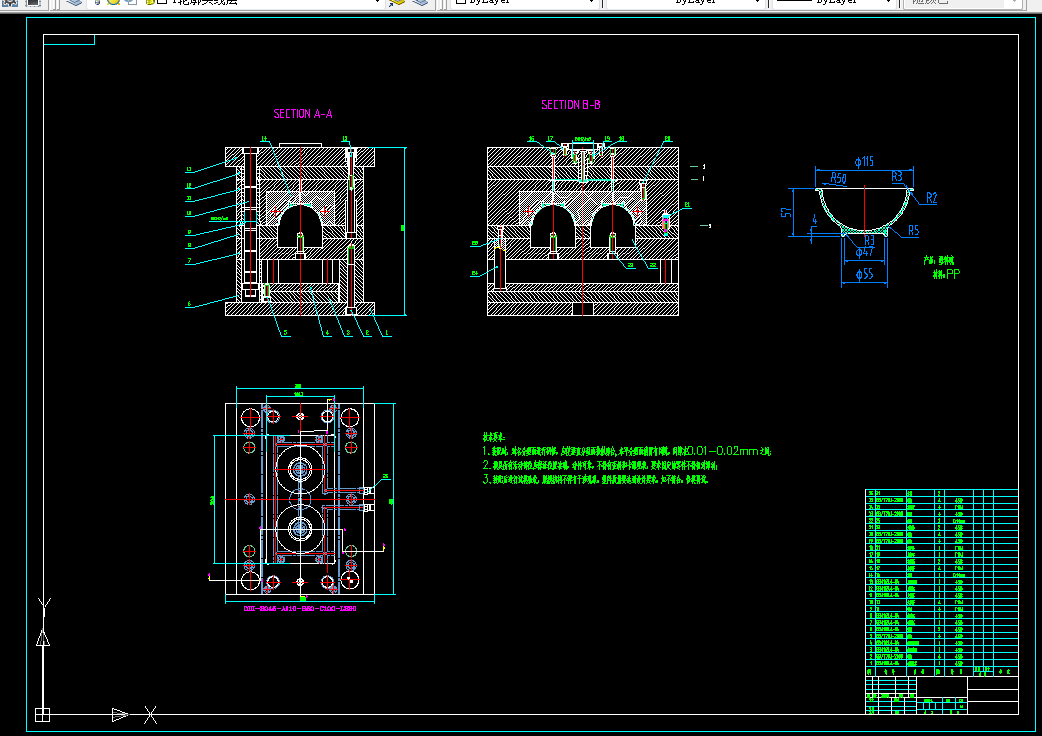Click balloon number 6 left of Section A-A

click(189, 304)
